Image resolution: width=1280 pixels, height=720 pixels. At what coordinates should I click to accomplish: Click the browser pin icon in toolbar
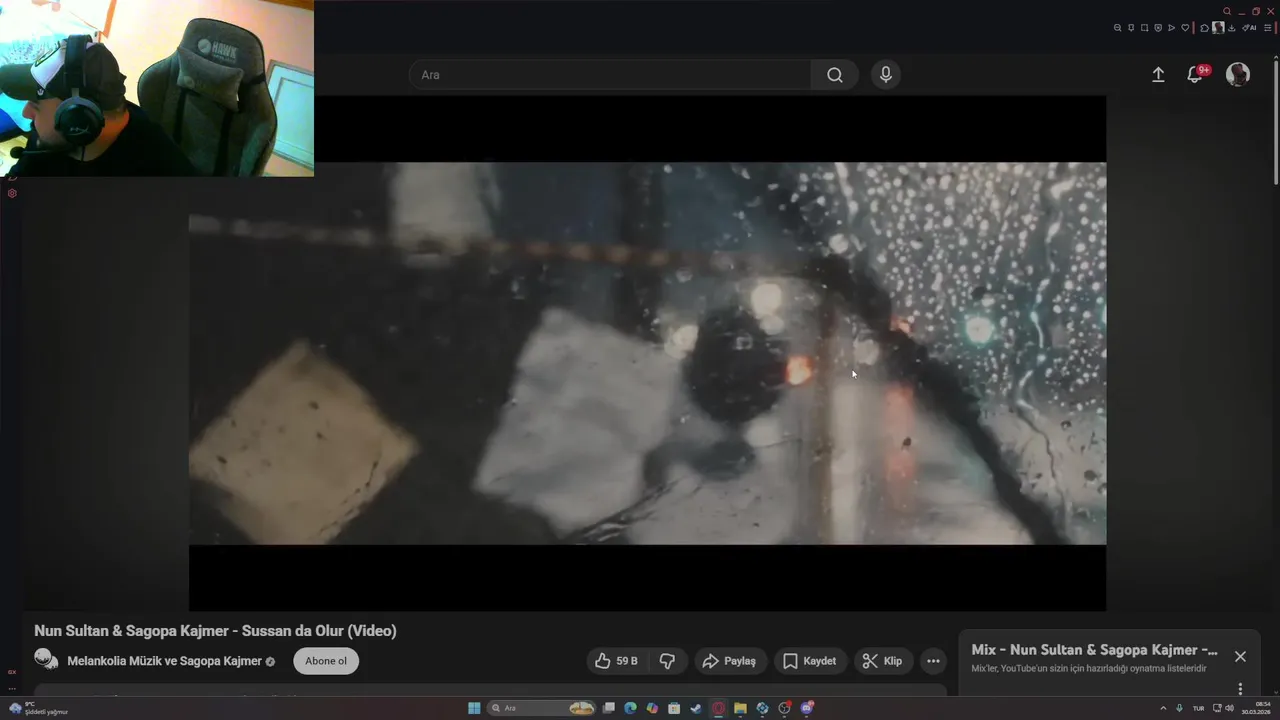click(1131, 28)
